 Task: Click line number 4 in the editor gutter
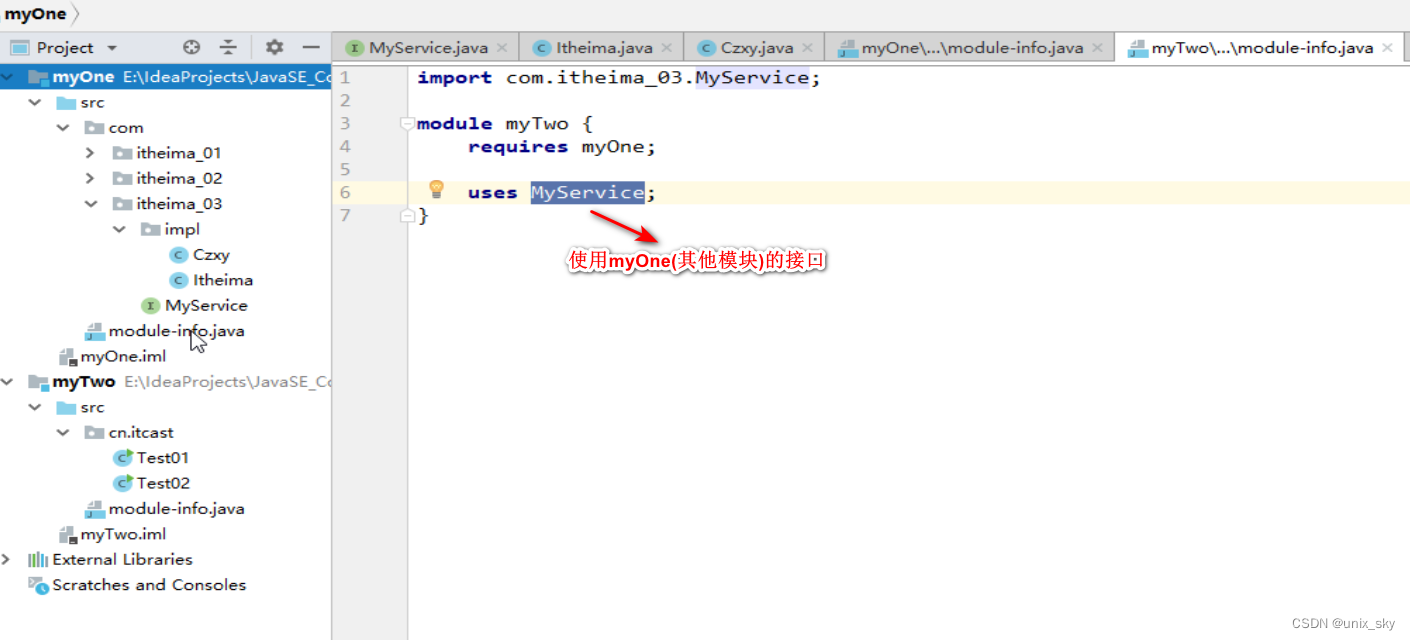(x=344, y=146)
